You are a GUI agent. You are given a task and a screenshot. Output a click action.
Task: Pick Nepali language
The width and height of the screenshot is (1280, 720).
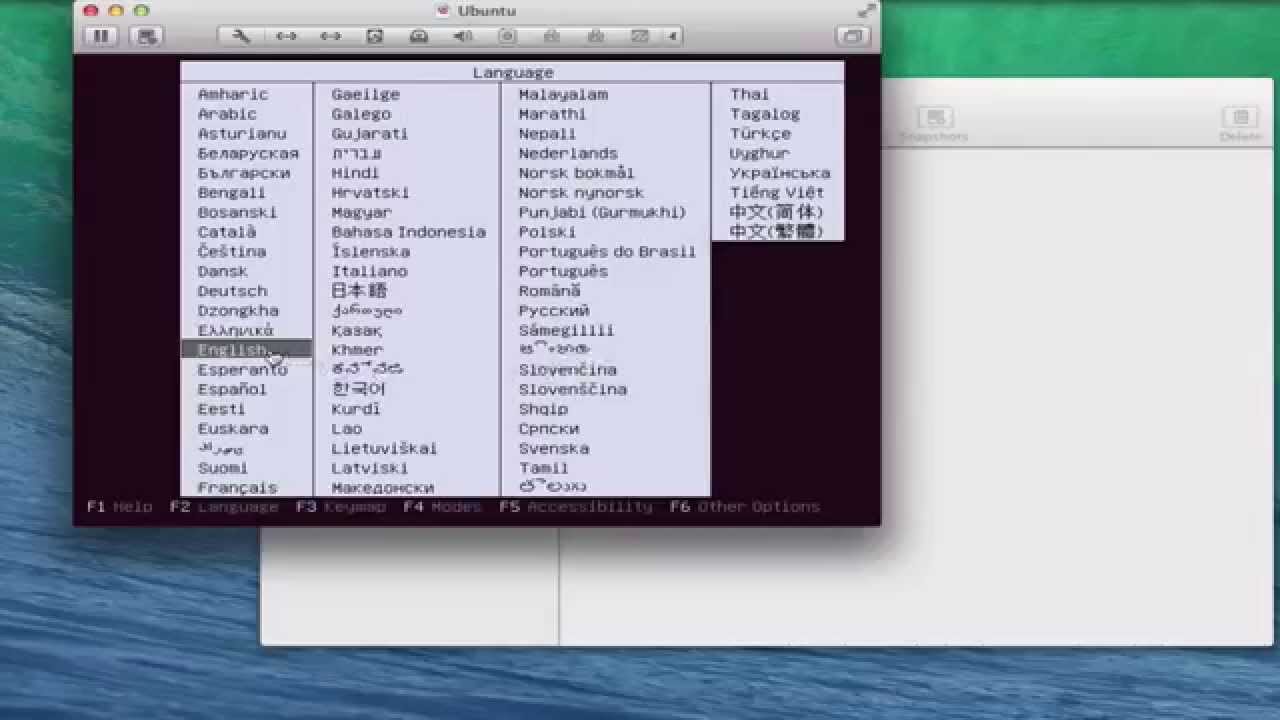pyautogui.click(x=547, y=133)
